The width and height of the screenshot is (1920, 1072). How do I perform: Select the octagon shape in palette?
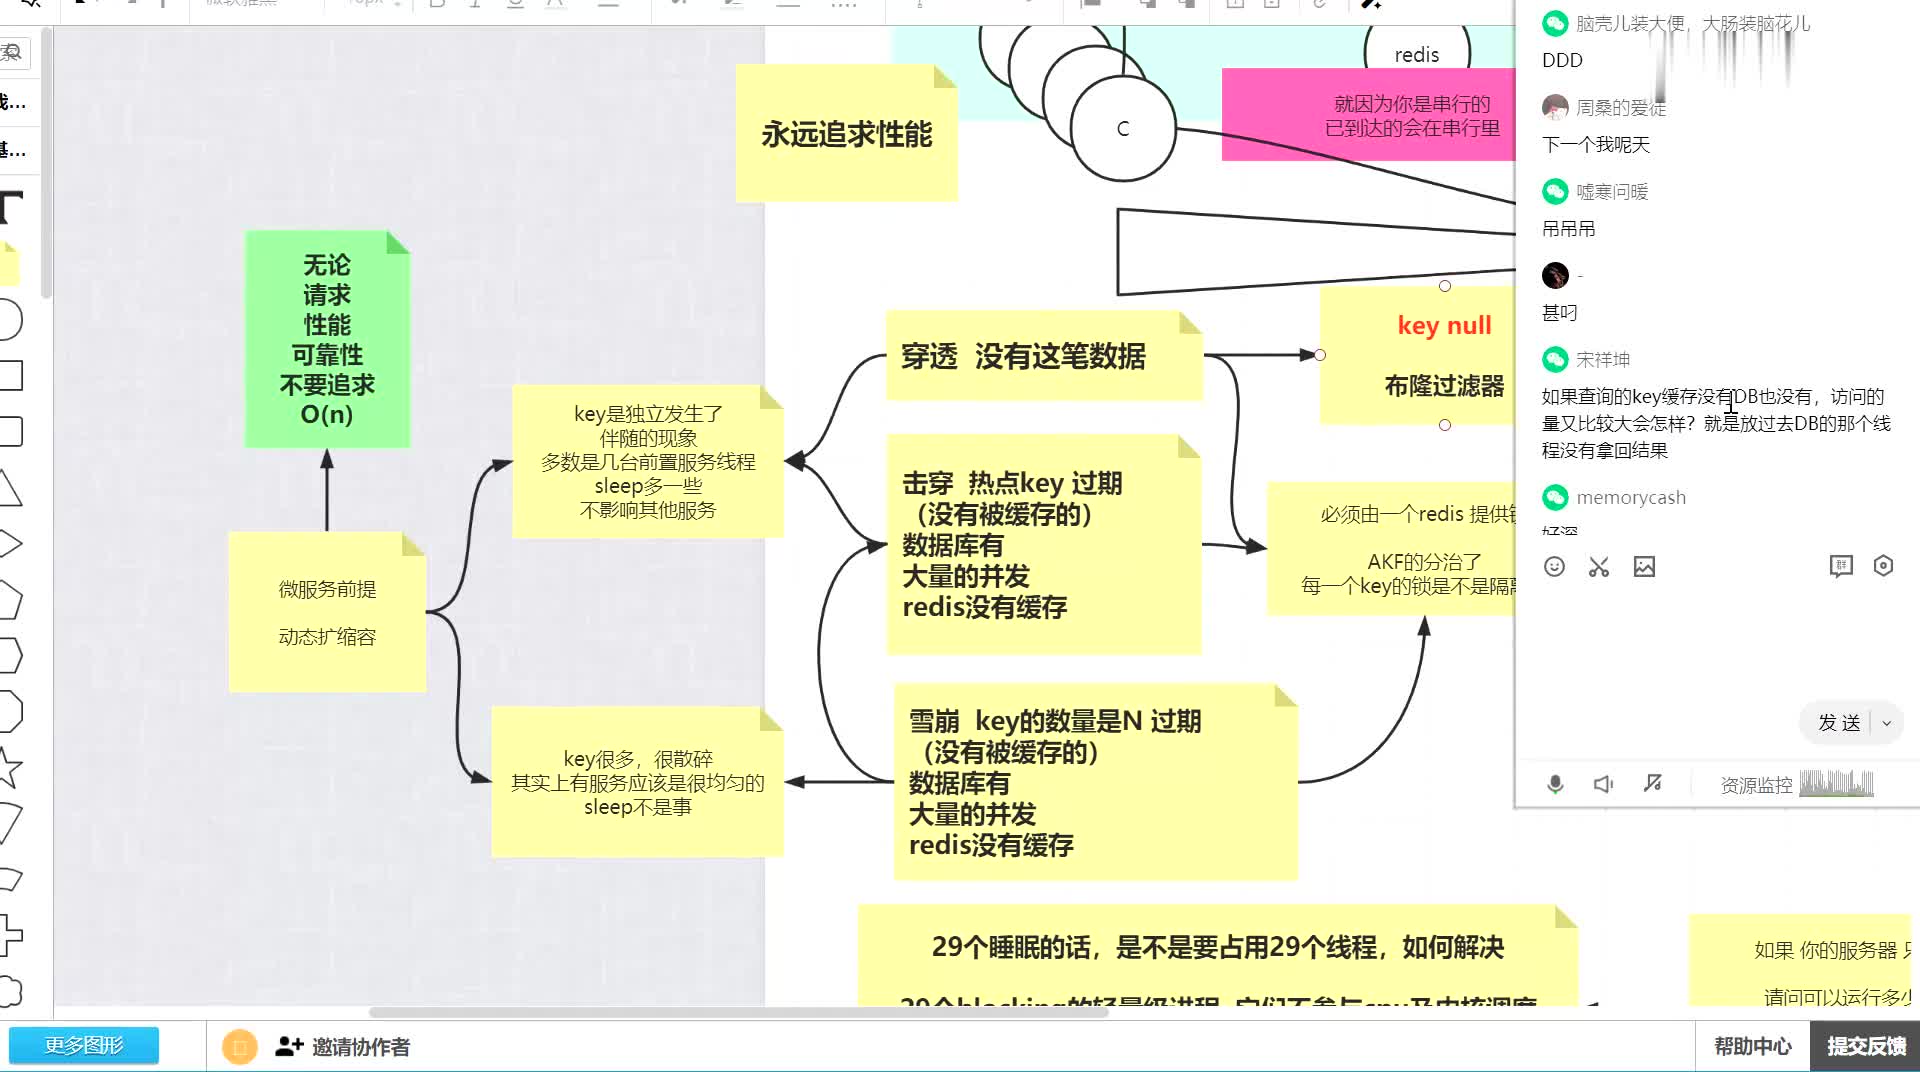(9, 712)
